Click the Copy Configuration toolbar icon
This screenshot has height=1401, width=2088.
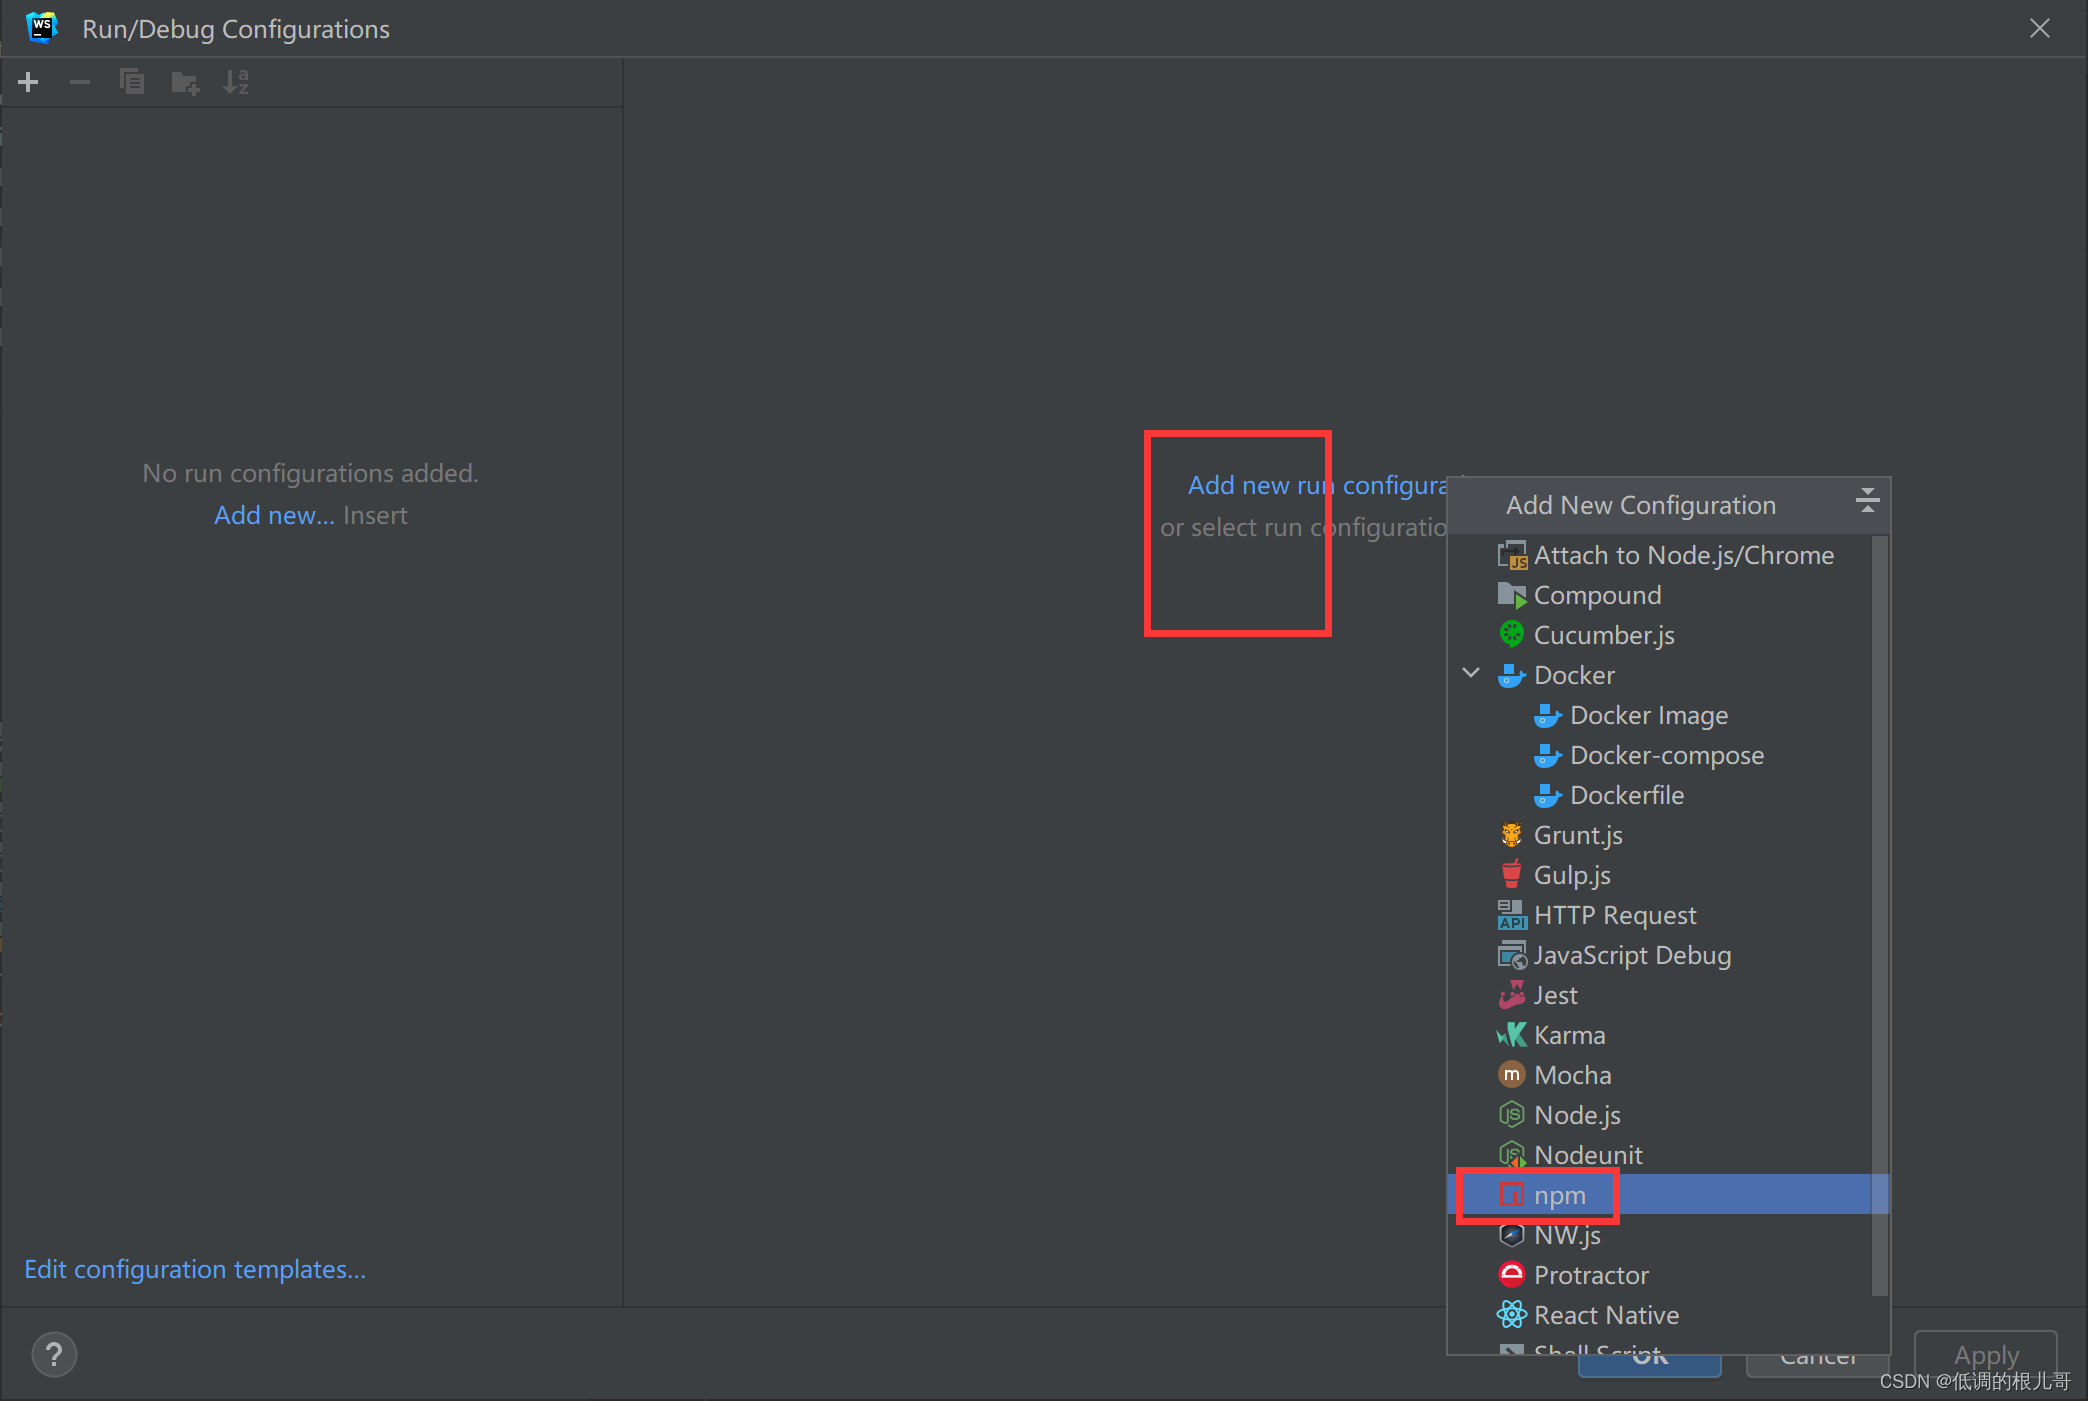(132, 82)
